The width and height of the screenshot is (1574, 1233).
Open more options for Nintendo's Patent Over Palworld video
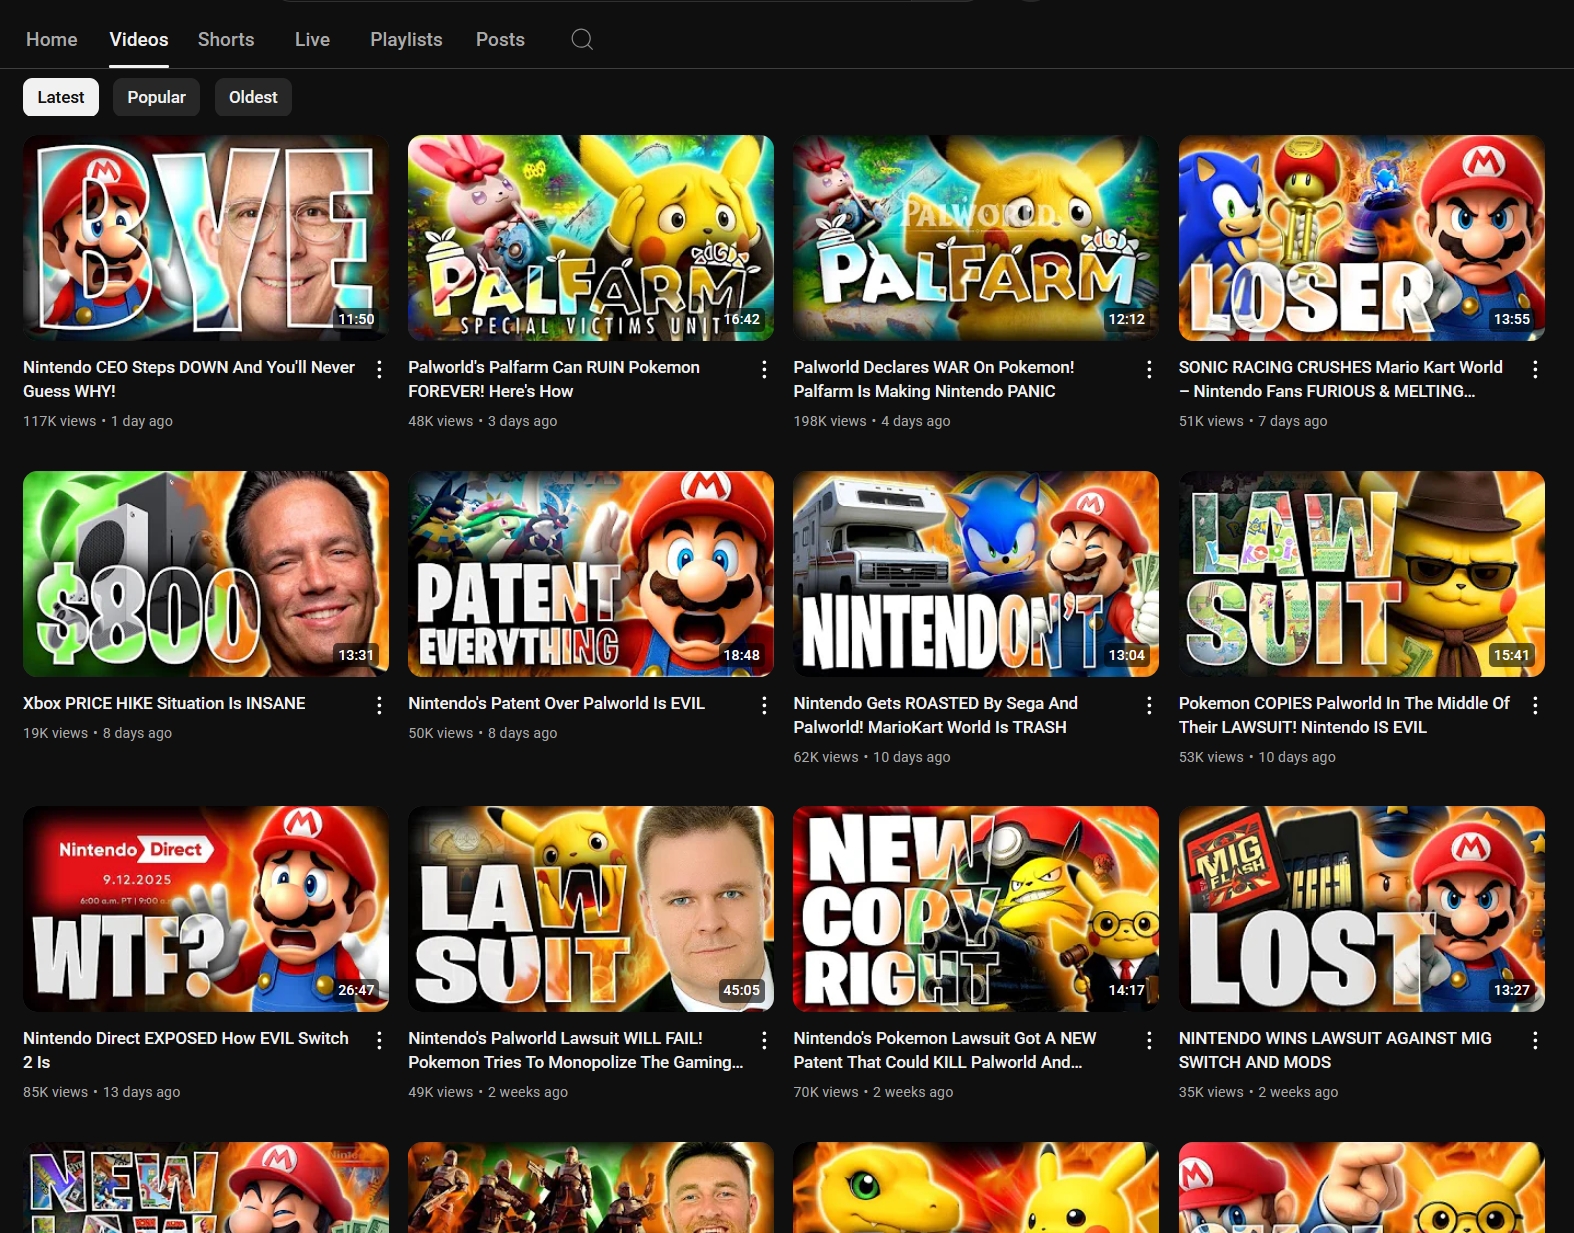[x=764, y=706]
